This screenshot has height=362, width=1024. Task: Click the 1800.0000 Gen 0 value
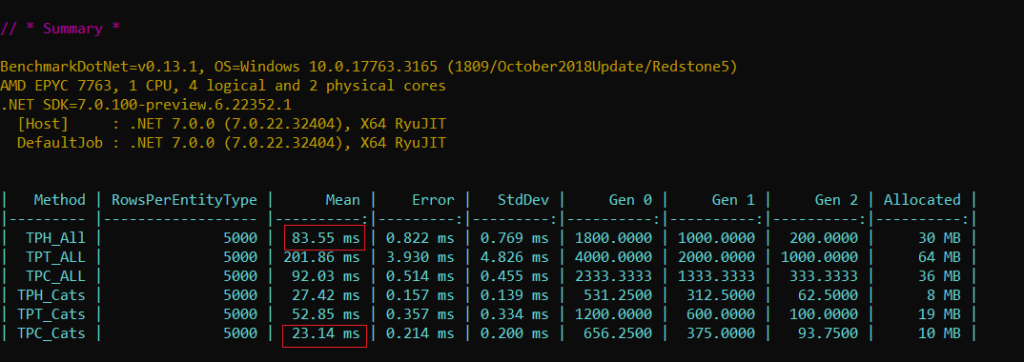pos(613,238)
